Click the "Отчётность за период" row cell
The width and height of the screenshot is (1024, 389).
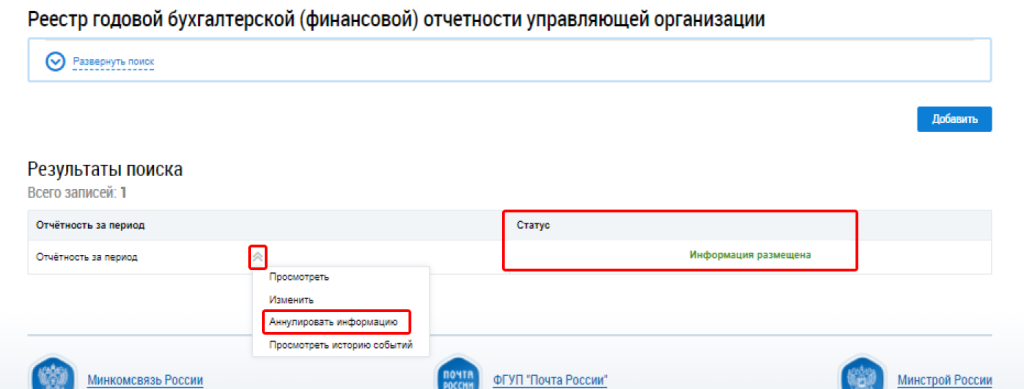coord(86,257)
